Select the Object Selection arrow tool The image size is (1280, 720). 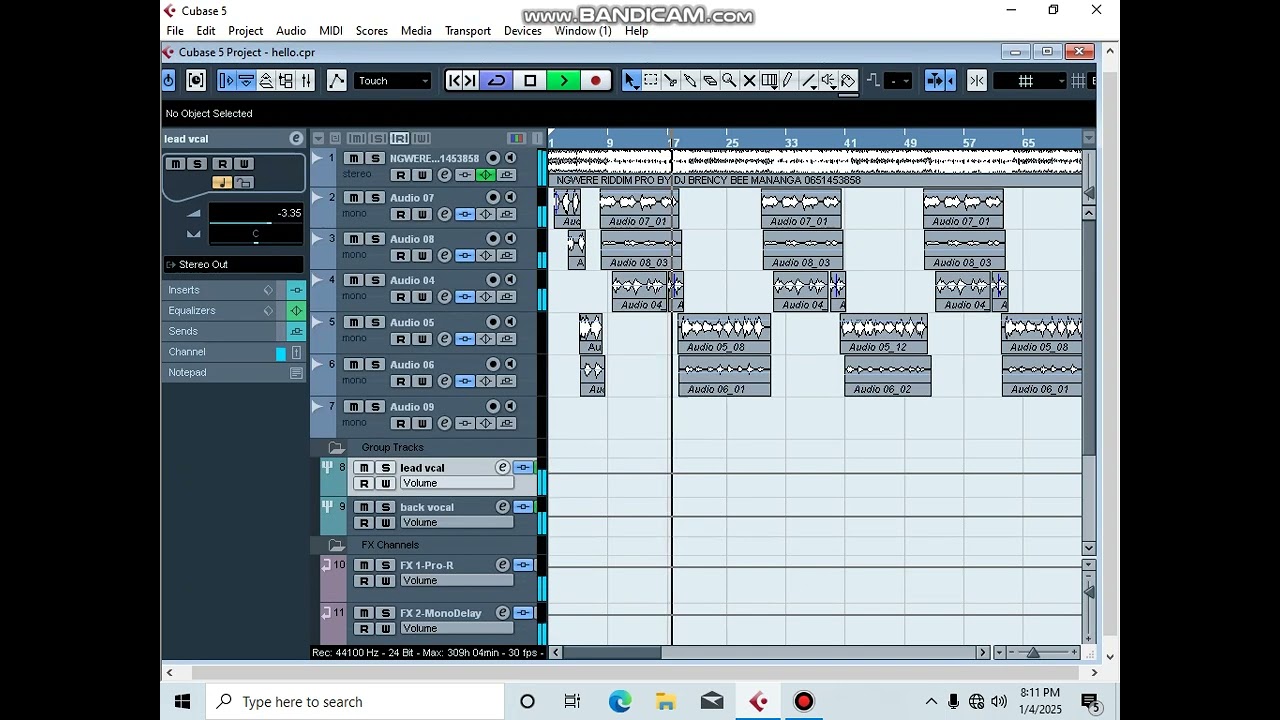[631, 81]
